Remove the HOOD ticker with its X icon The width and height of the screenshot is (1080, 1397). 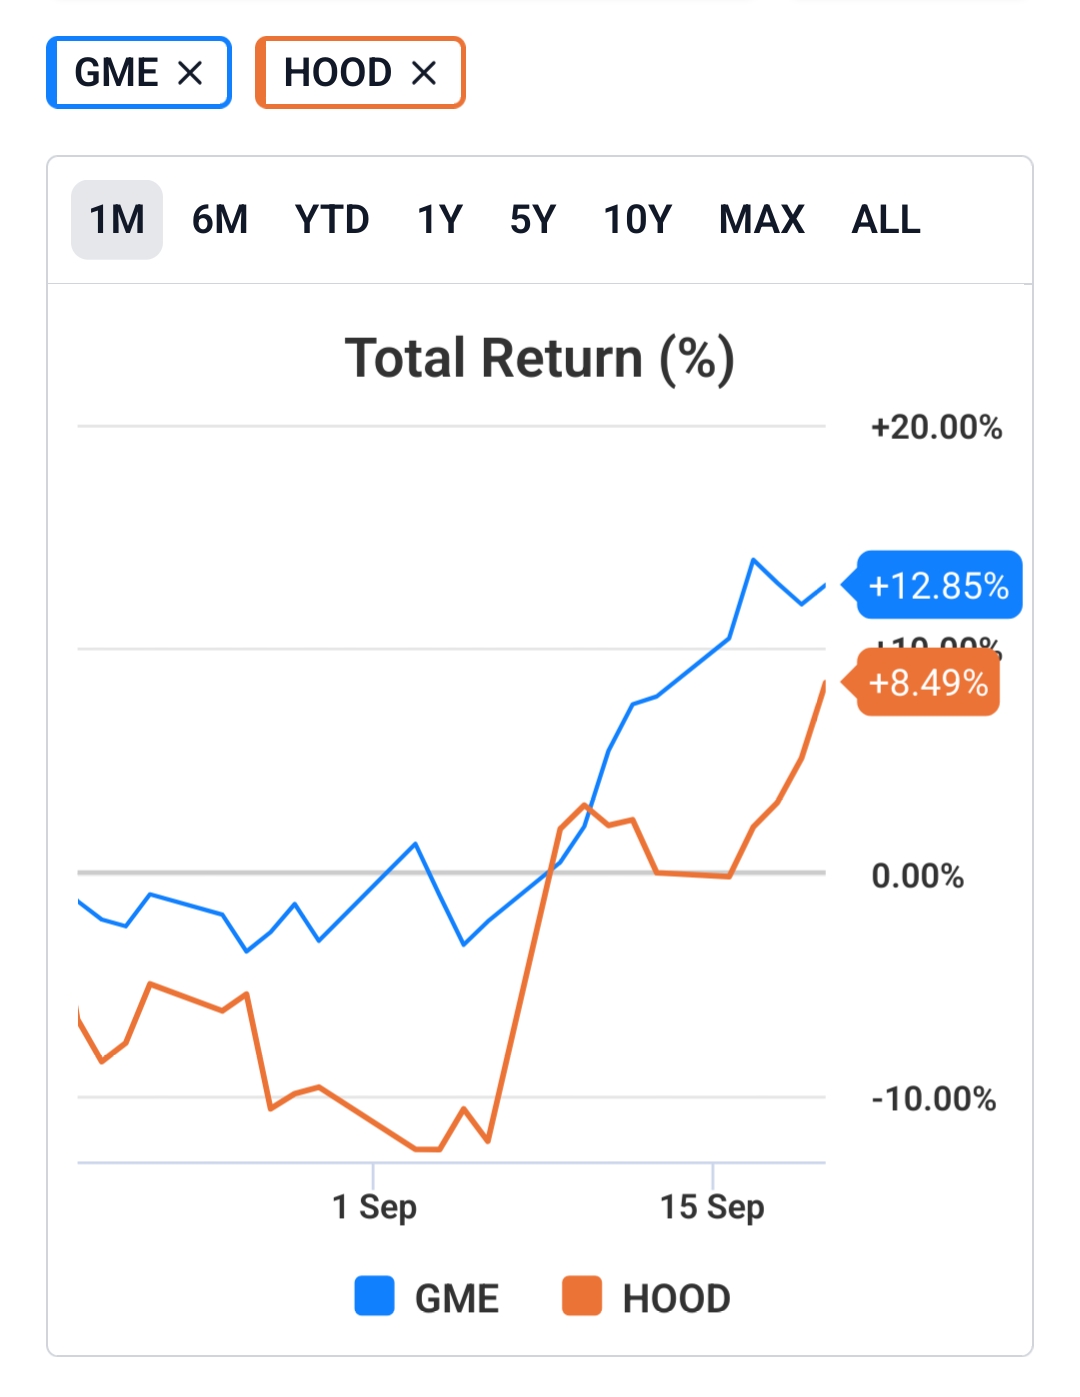click(424, 73)
